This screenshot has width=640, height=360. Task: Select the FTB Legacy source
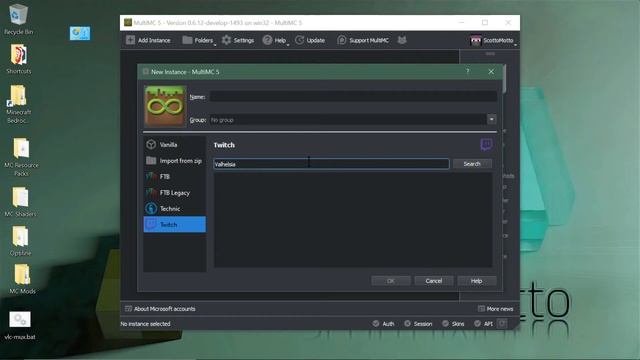click(x=175, y=193)
